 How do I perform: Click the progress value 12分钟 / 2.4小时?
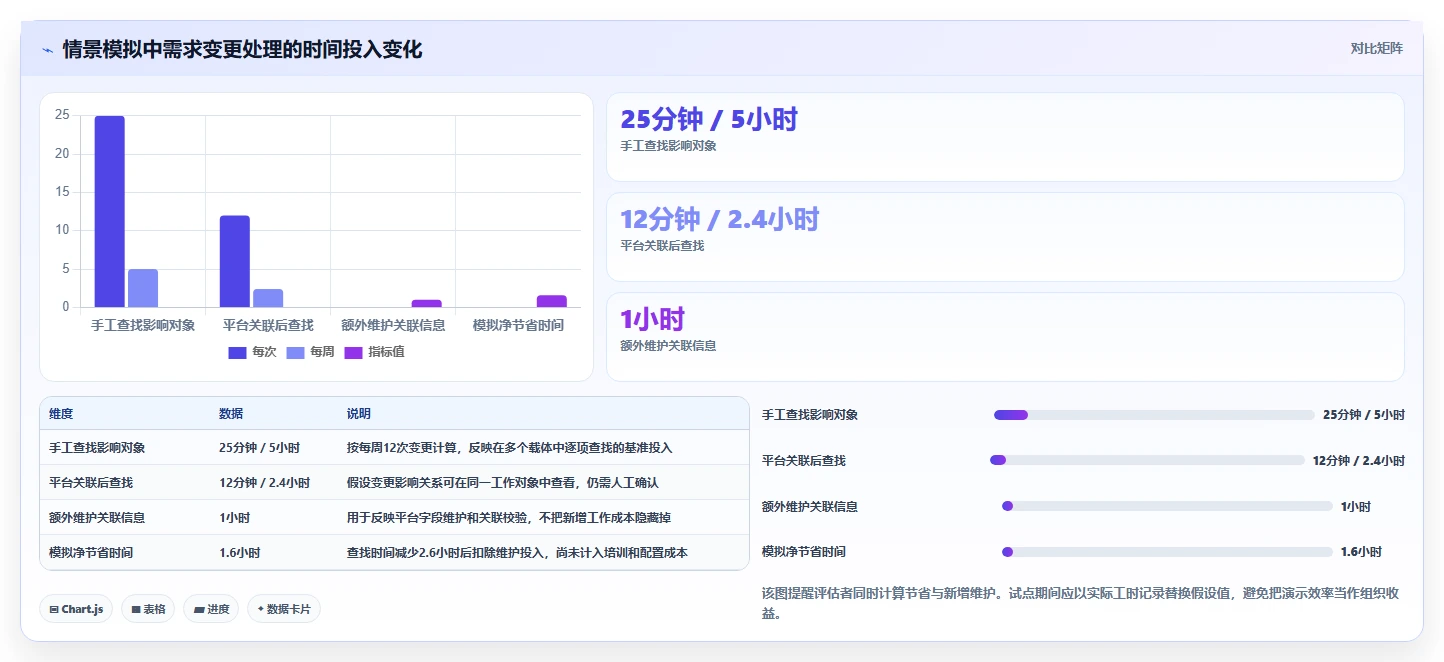click(1359, 461)
